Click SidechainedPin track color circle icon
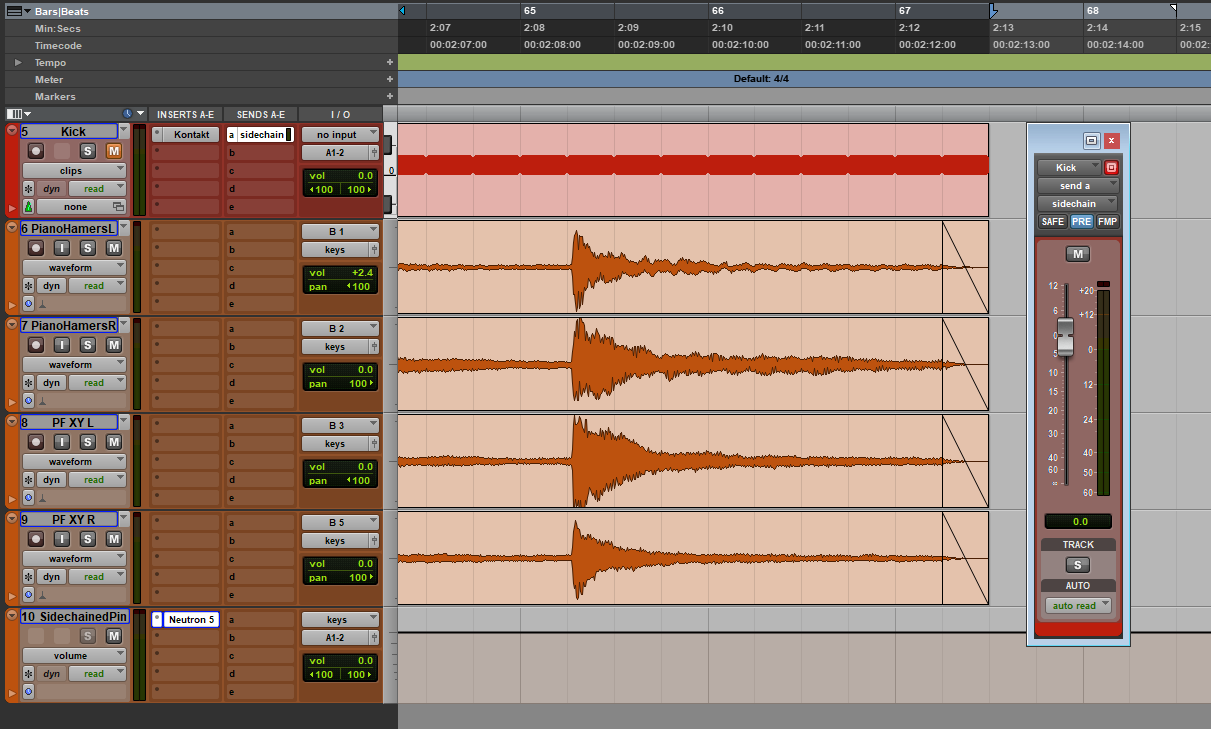This screenshot has width=1211, height=729. pyautogui.click(x=12, y=617)
